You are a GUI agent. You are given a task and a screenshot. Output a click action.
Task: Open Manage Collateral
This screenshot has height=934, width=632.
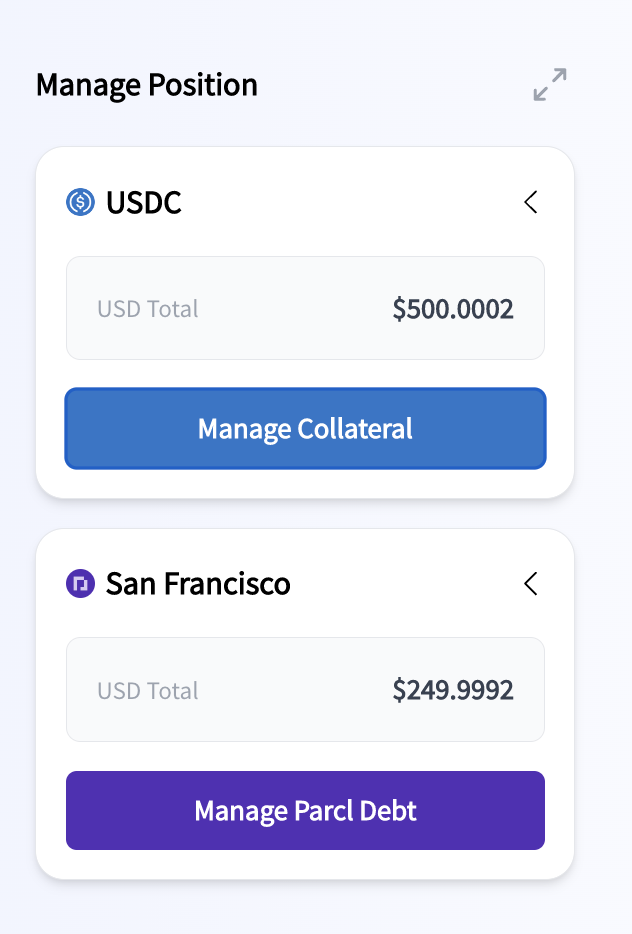(306, 428)
